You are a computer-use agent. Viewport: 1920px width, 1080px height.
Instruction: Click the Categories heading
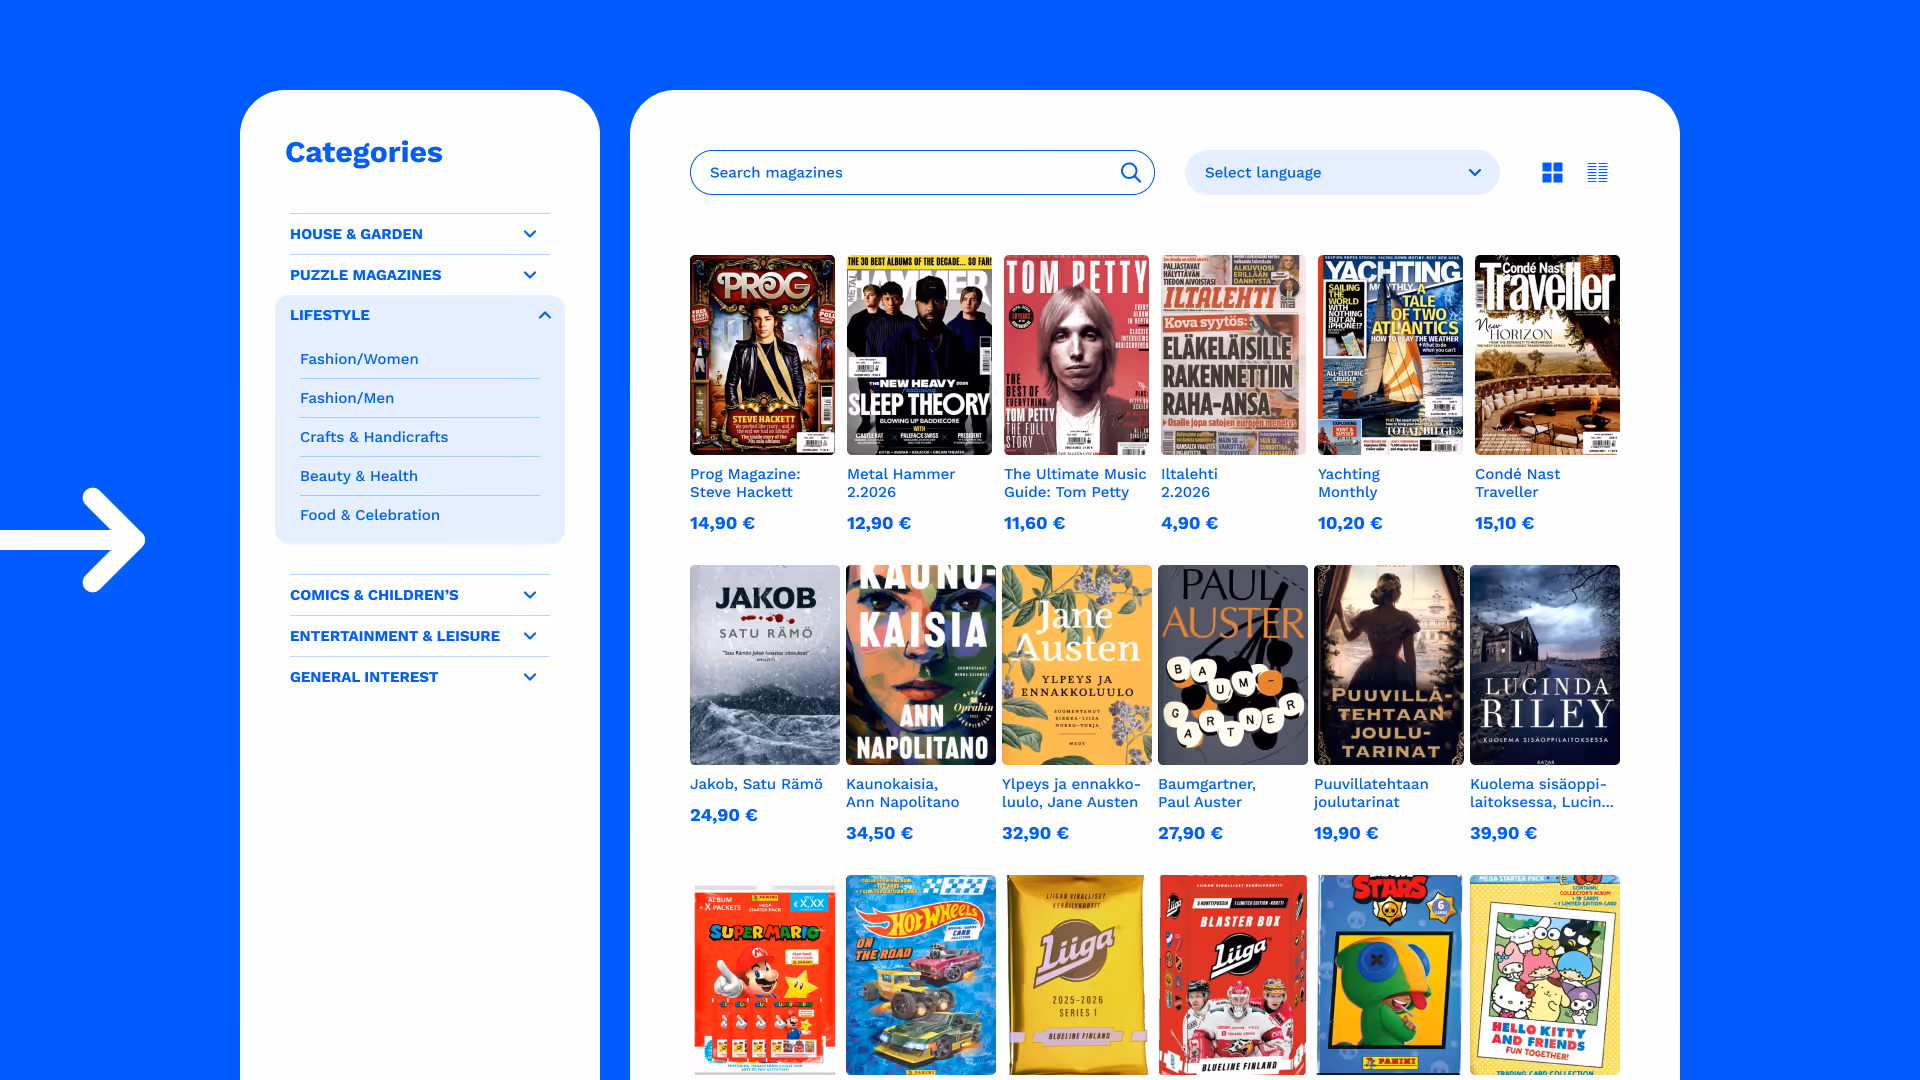tap(364, 152)
